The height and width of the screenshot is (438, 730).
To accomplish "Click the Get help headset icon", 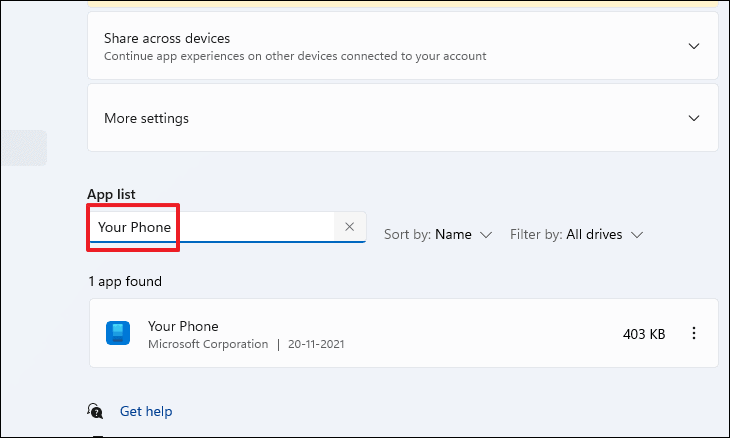I will coord(95,411).
